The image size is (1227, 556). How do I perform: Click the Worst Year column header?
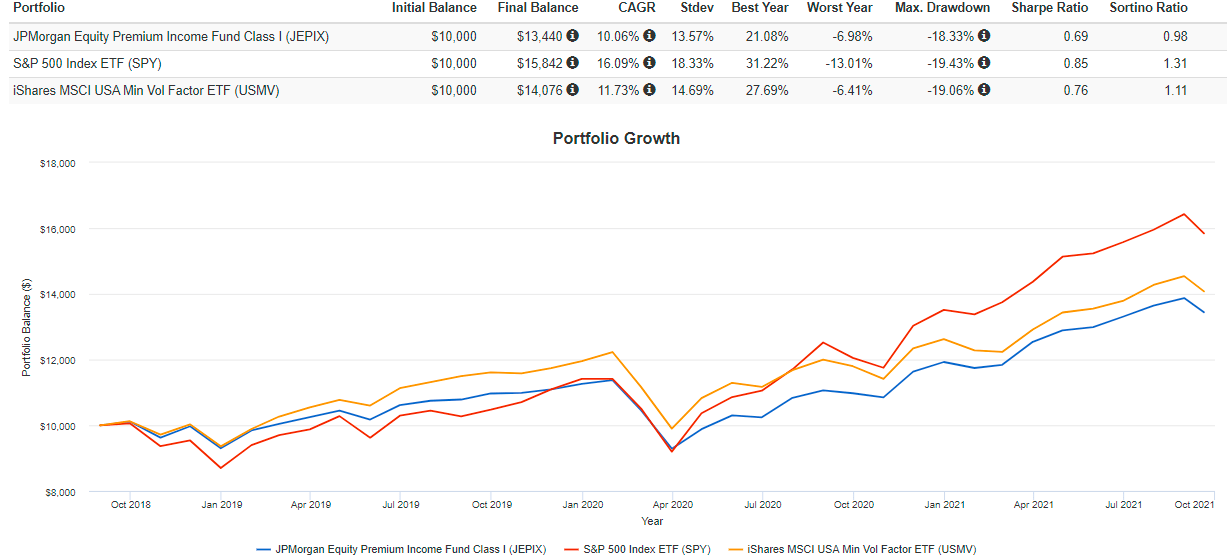point(839,8)
